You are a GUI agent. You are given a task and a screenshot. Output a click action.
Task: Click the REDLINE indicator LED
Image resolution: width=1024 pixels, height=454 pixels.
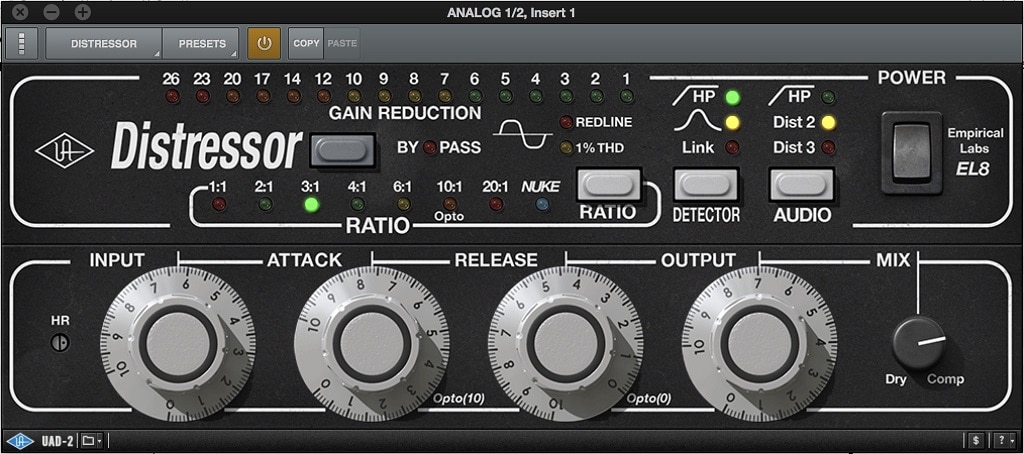tap(566, 122)
